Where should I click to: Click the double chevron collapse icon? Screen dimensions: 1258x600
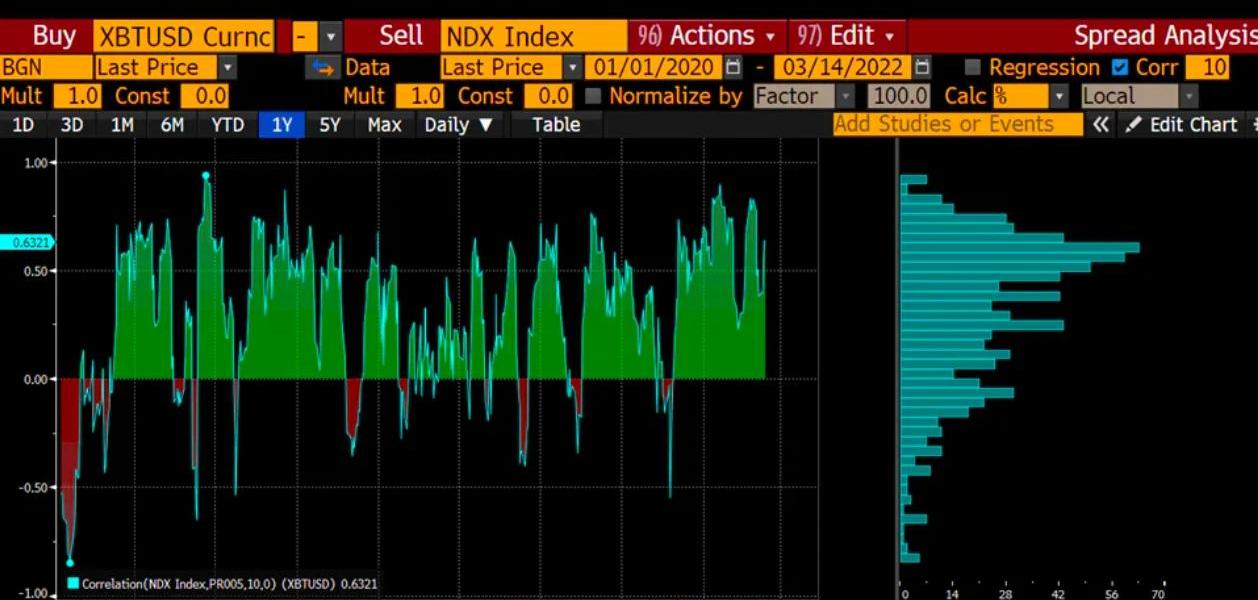pos(1100,125)
